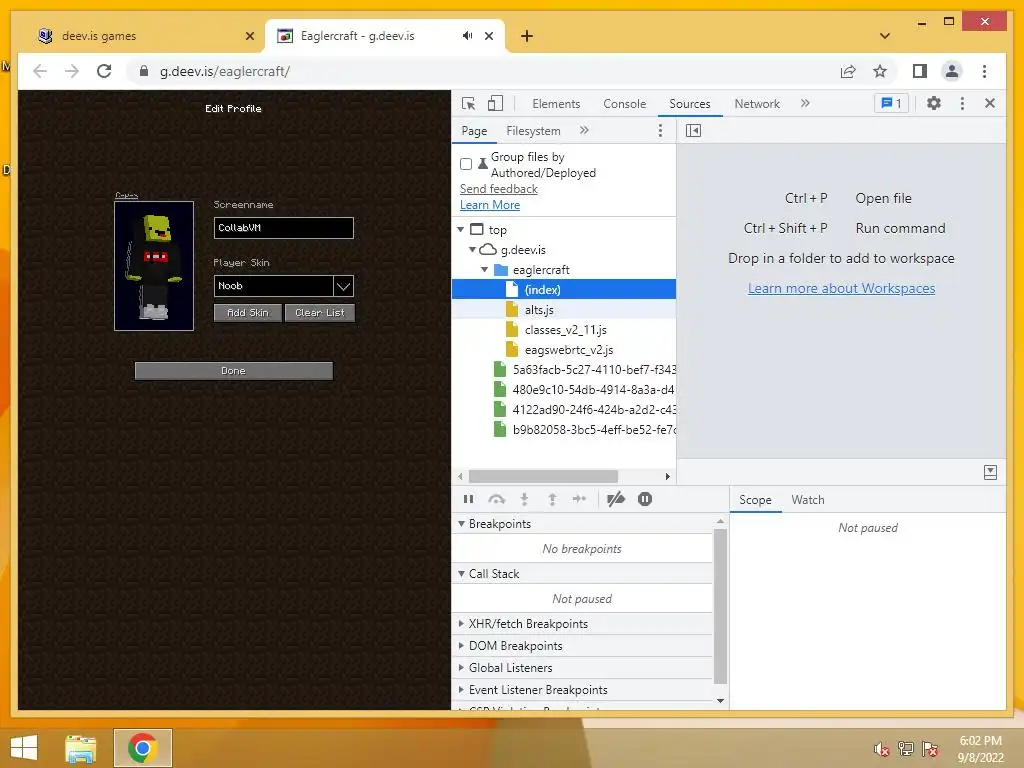Click the step icon in debugger toolbar
The width and height of the screenshot is (1024, 768).
579,500
